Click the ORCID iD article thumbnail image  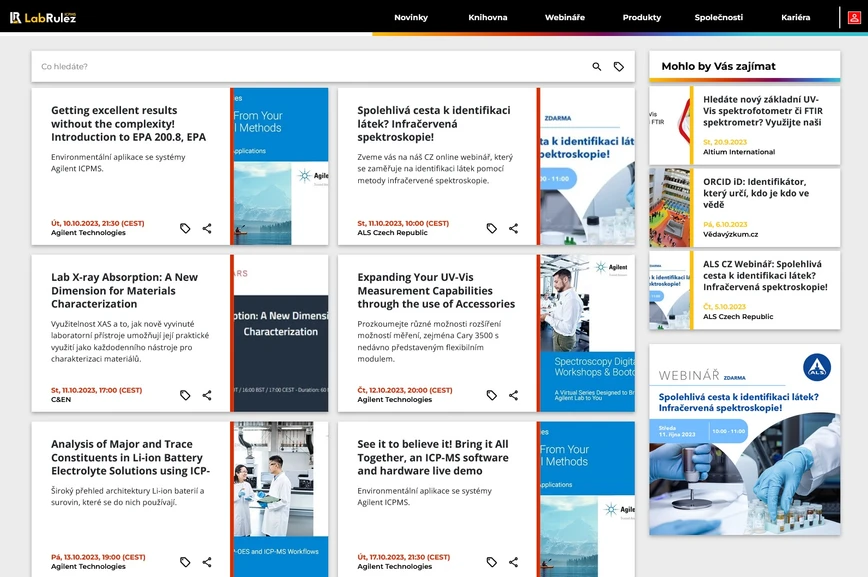[669, 208]
